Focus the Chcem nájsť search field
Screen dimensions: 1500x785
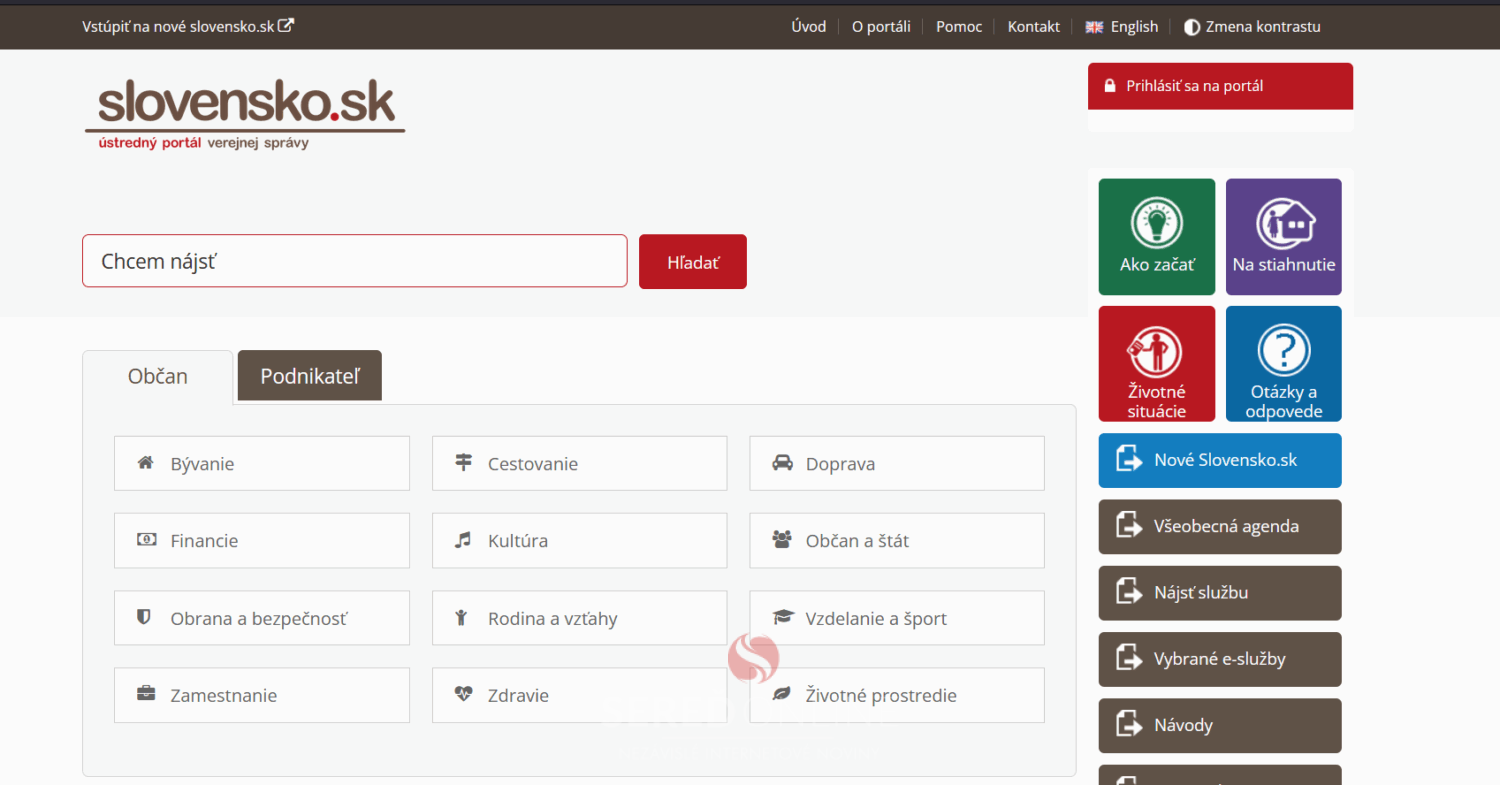pyautogui.click(x=354, y=261)
